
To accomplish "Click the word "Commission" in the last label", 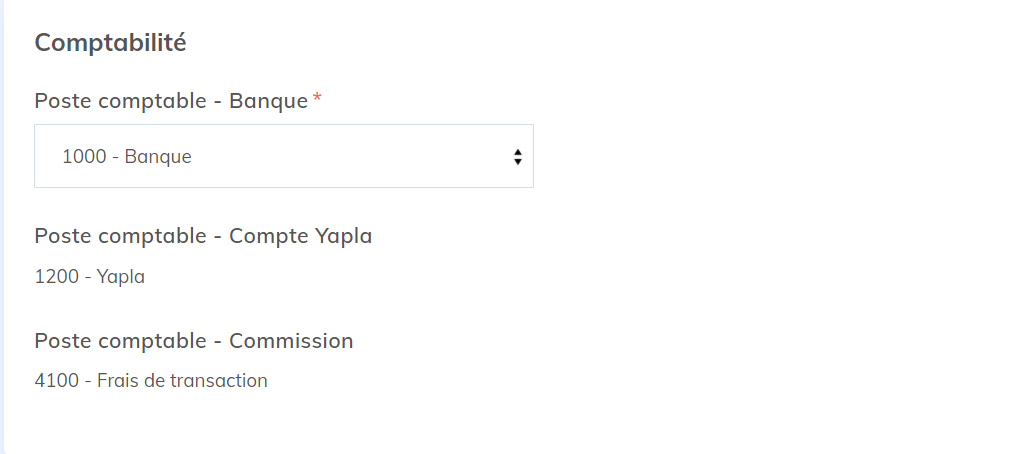I will 291,341.
